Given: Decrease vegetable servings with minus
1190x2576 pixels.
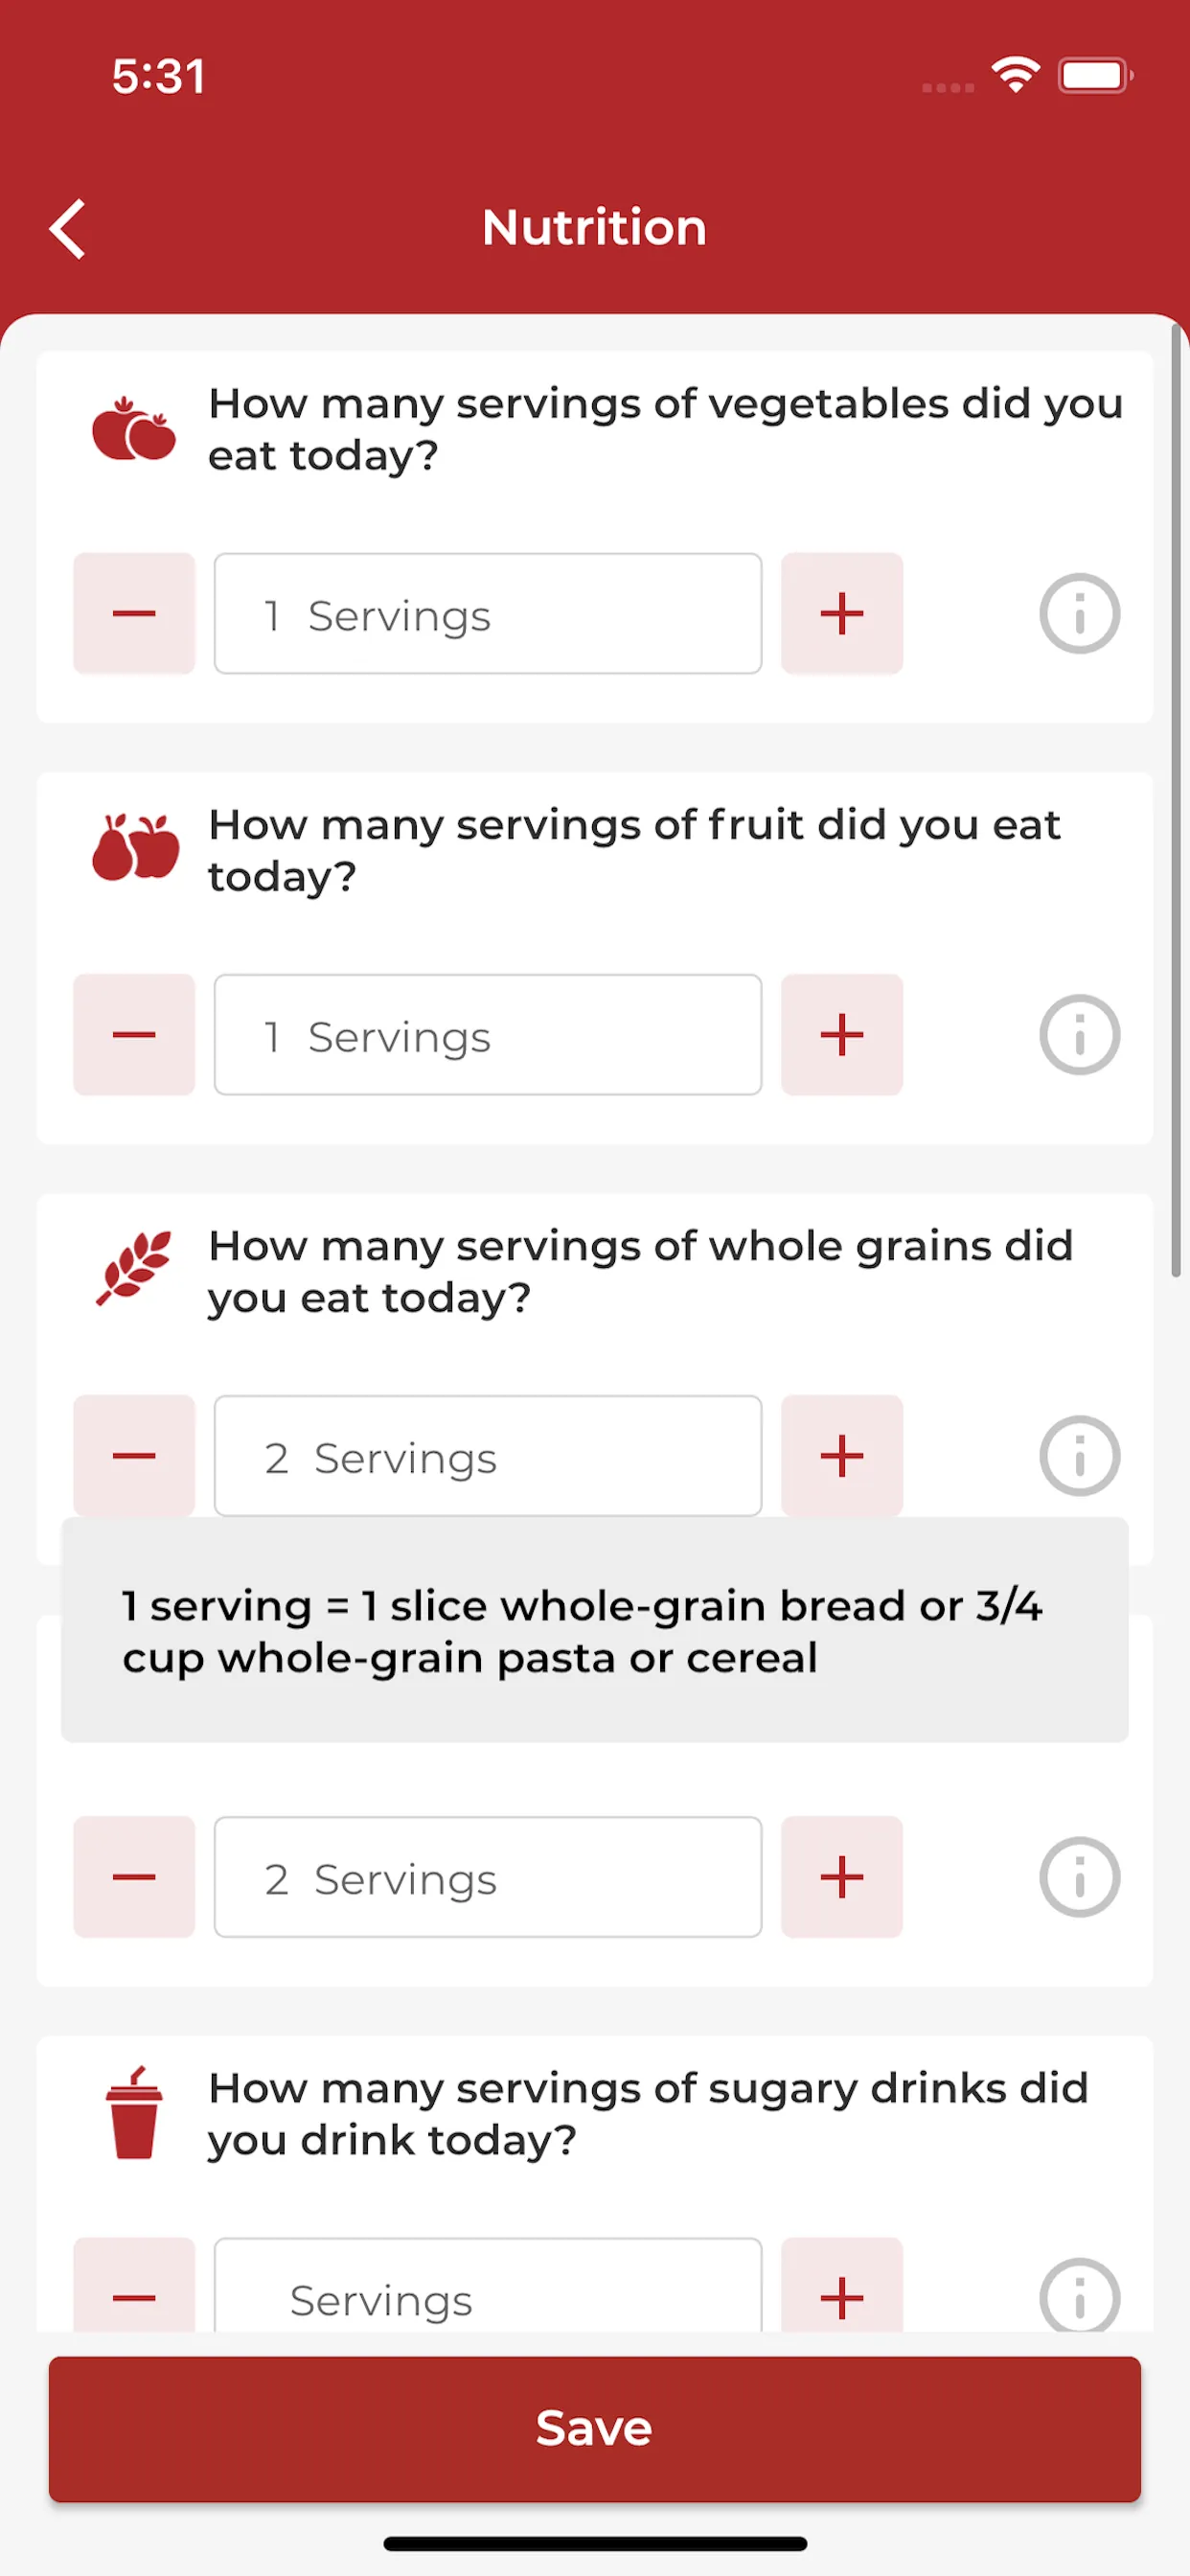Looking at the screenshot, I should point(134,614).
